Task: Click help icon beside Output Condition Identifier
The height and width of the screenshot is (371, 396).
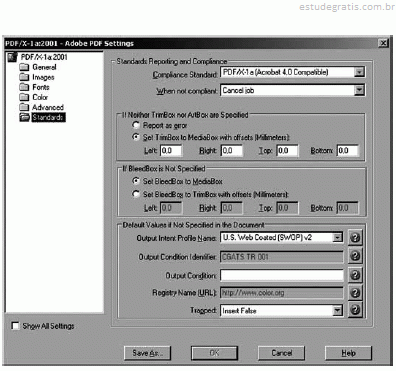Action: [x=355, y=256]
